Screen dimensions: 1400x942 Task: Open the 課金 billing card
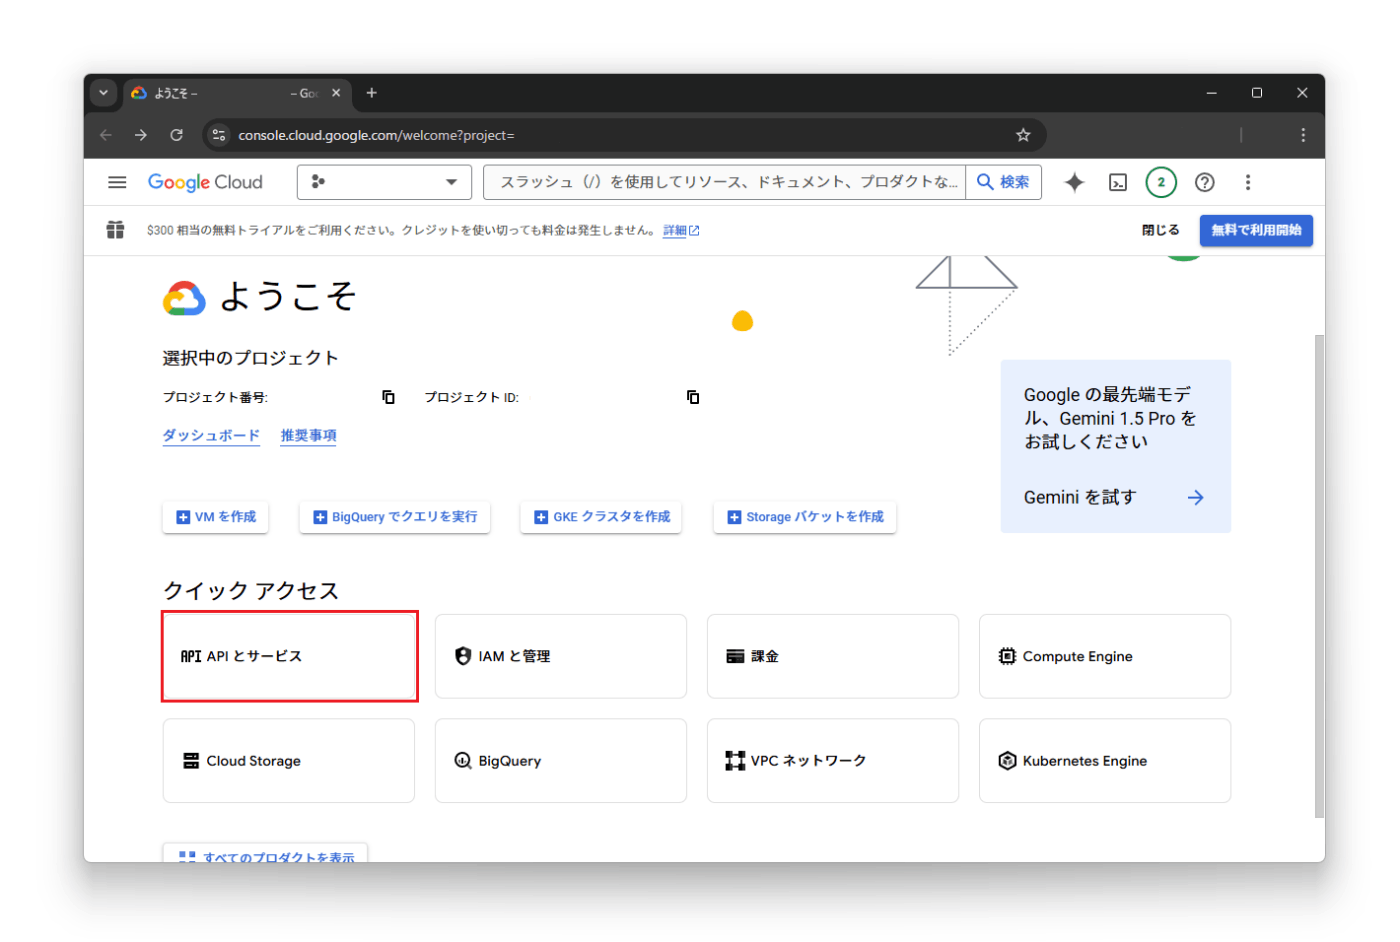pos(833,656)
